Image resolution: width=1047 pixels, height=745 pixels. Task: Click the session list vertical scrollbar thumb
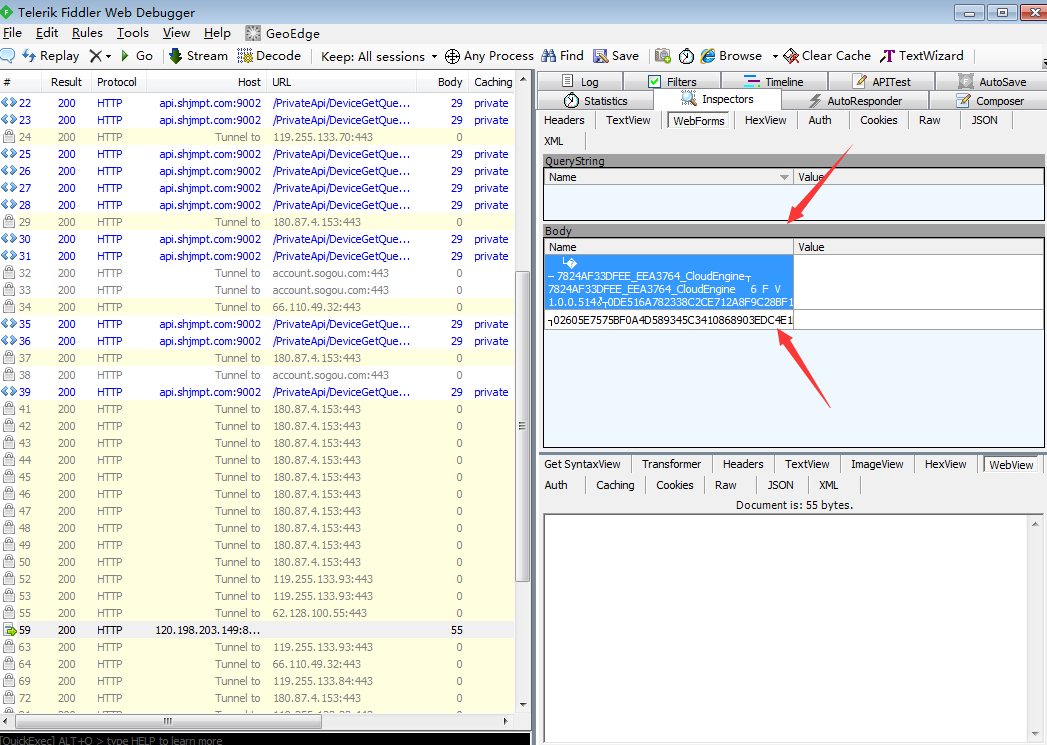tap(523, 427)
